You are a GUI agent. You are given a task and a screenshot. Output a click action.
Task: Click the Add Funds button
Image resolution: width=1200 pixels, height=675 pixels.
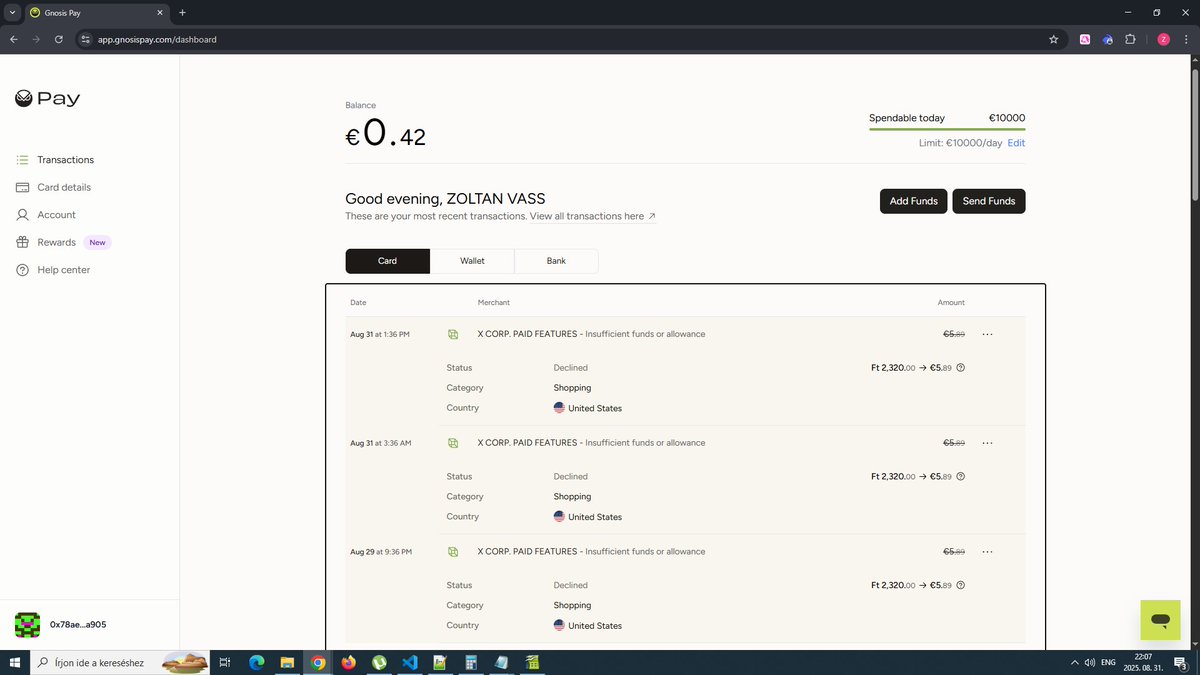913,201
